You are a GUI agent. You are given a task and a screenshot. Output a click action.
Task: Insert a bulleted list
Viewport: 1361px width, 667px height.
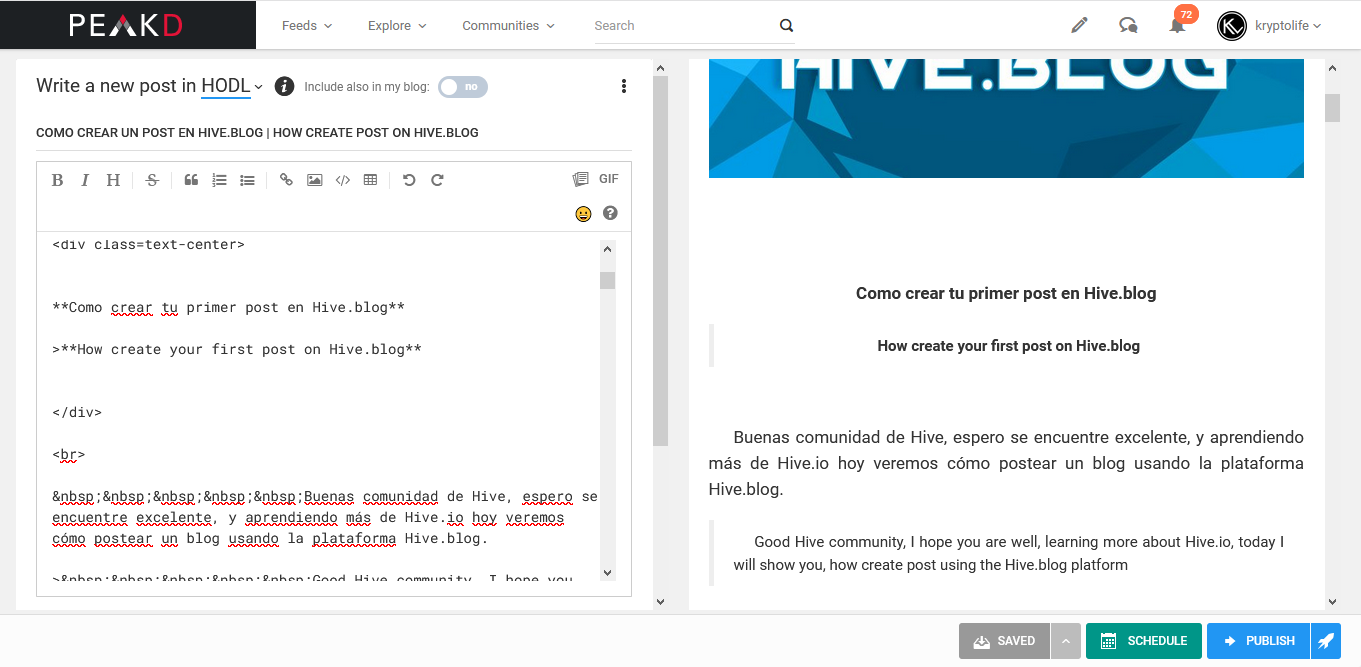click(247, 180)
